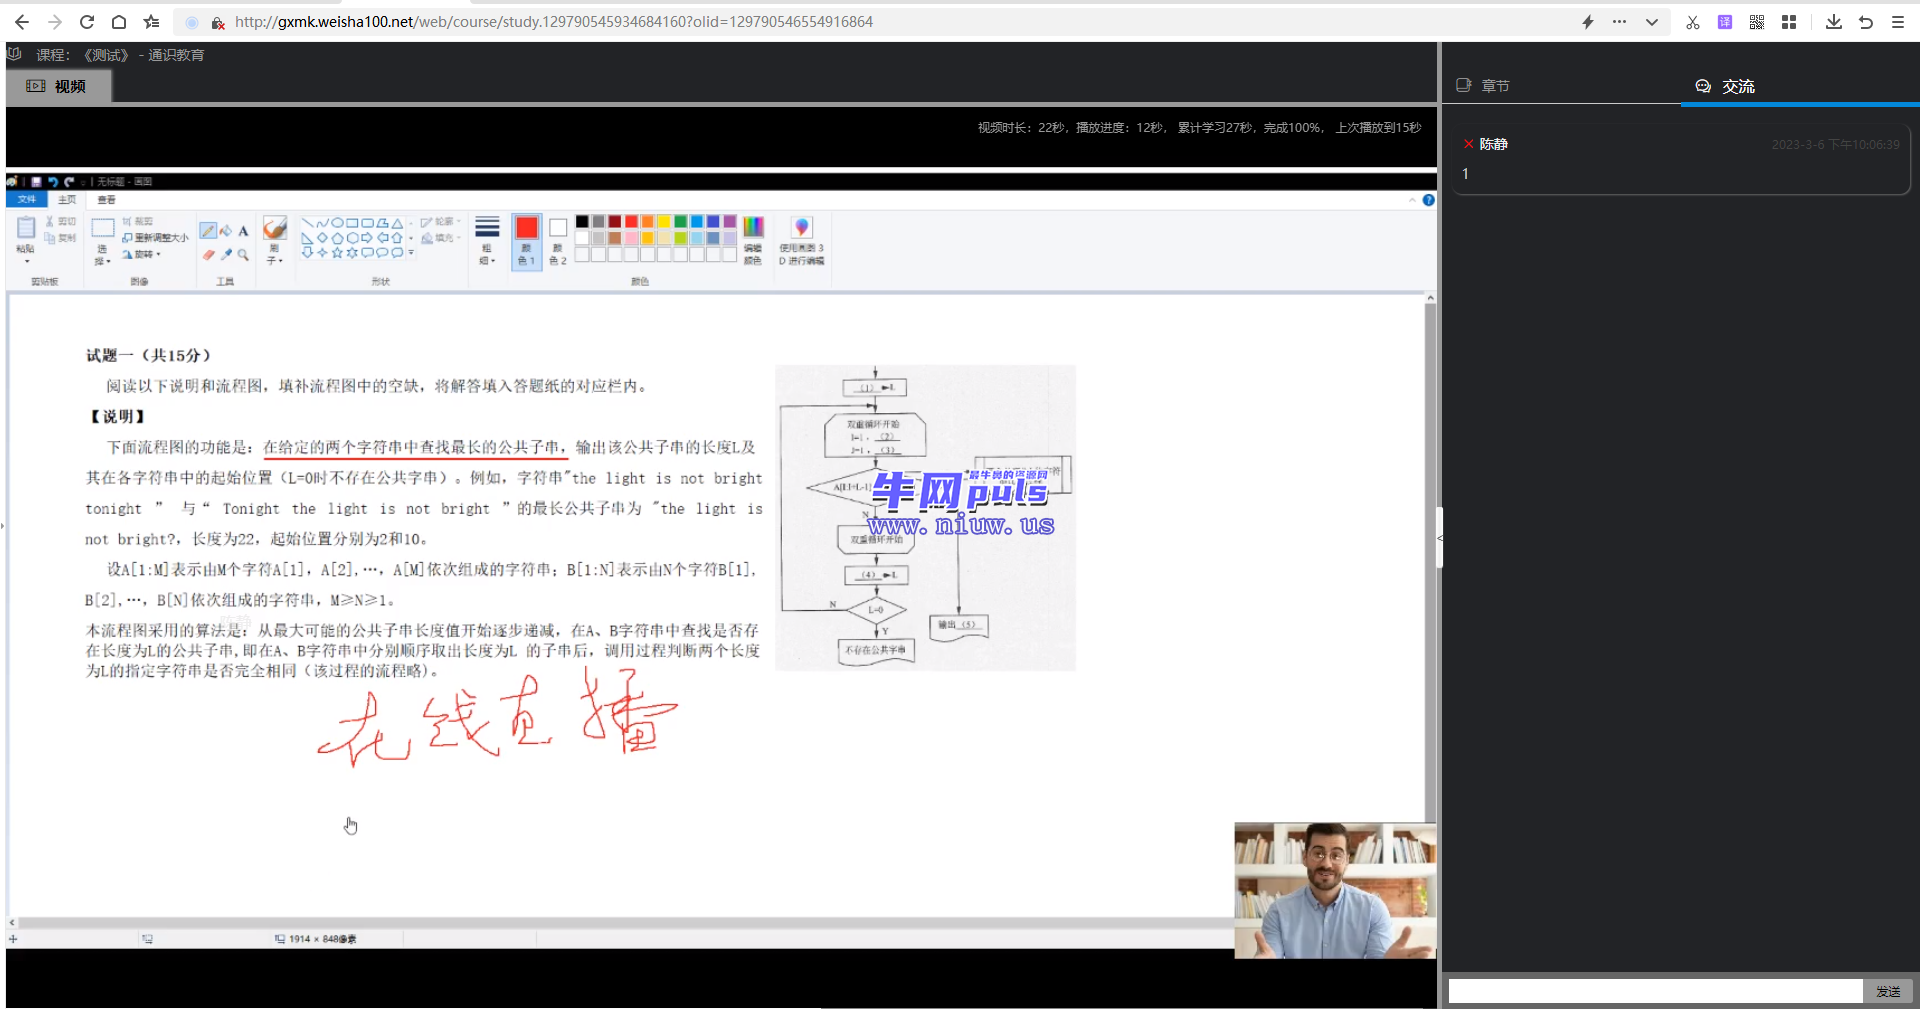Click the presenter webcam thumbnail
This screenshot has height=1009, width=1920.
click(1335, 890)
